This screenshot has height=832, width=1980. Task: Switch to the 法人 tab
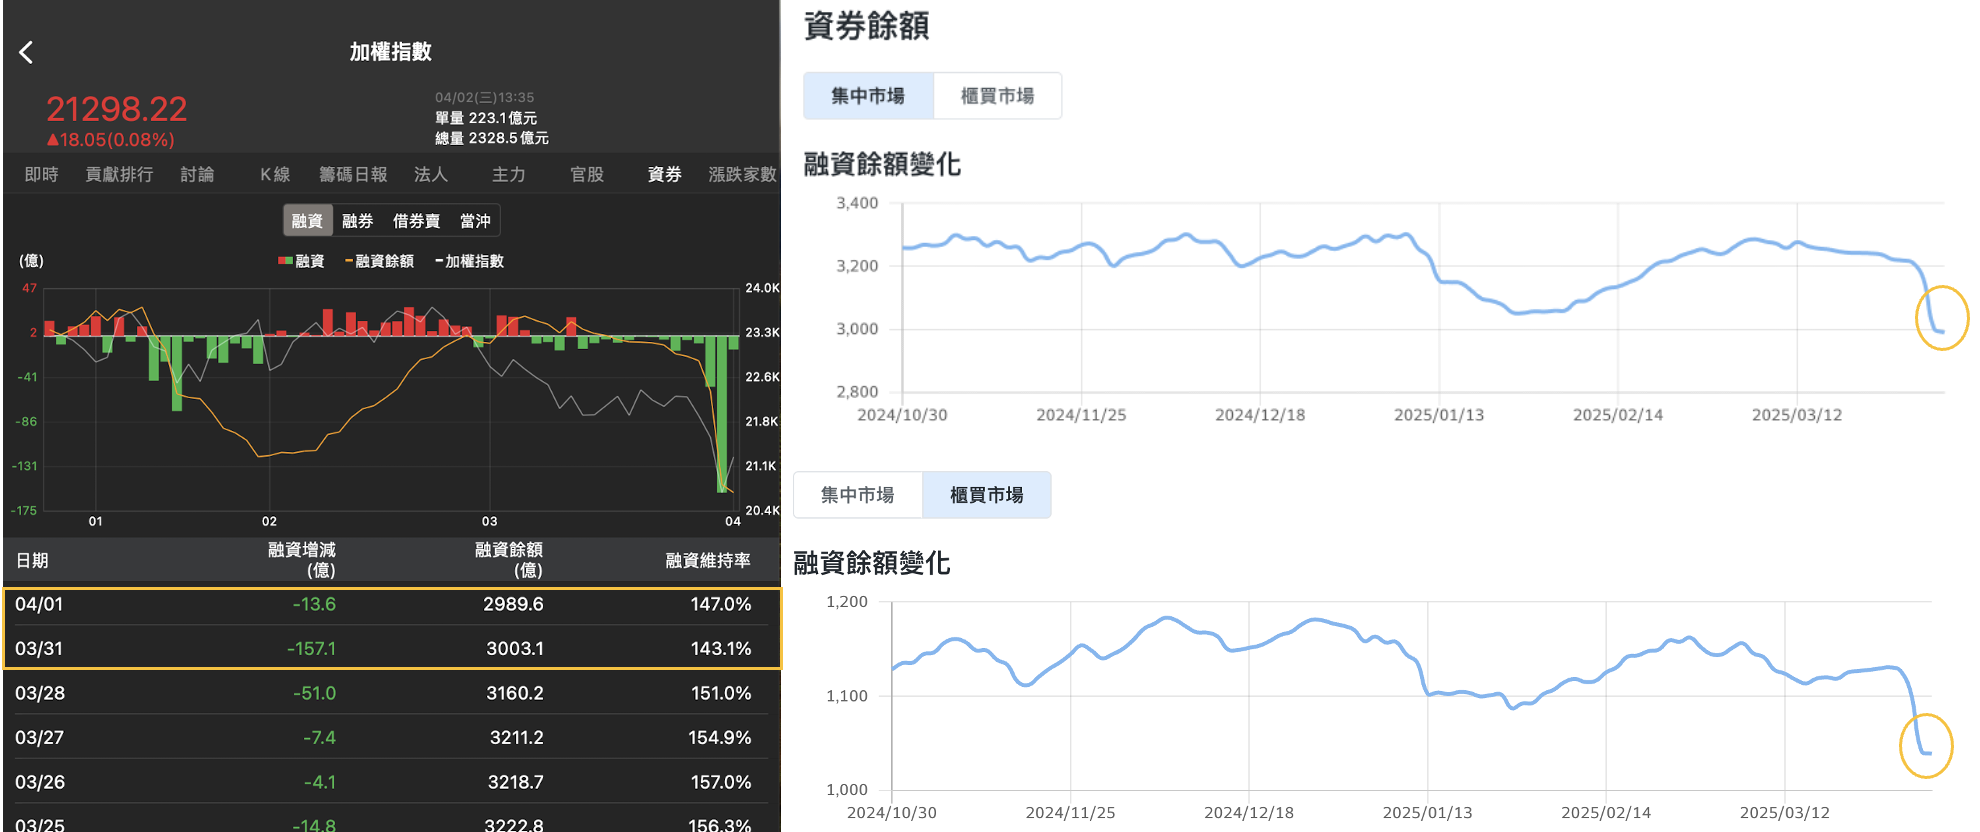click(430, 175)
